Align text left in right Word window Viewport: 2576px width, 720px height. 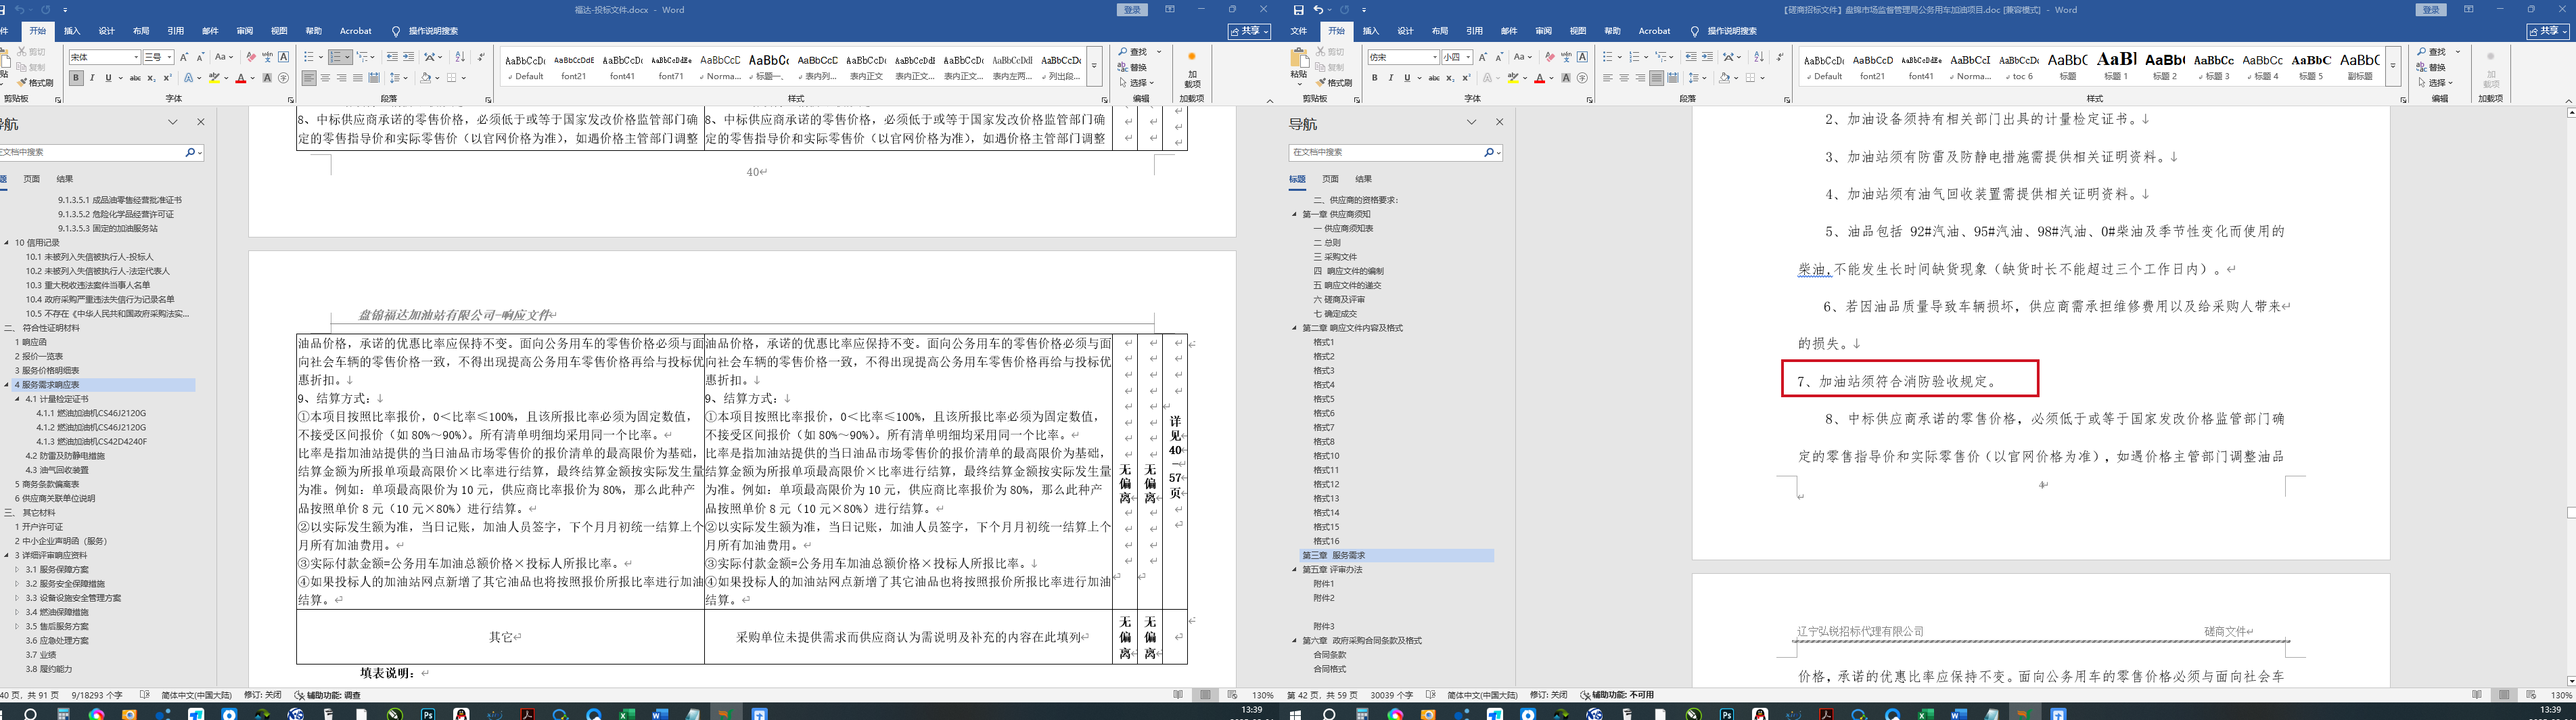pyautogui.click(x=1608, y=78)
